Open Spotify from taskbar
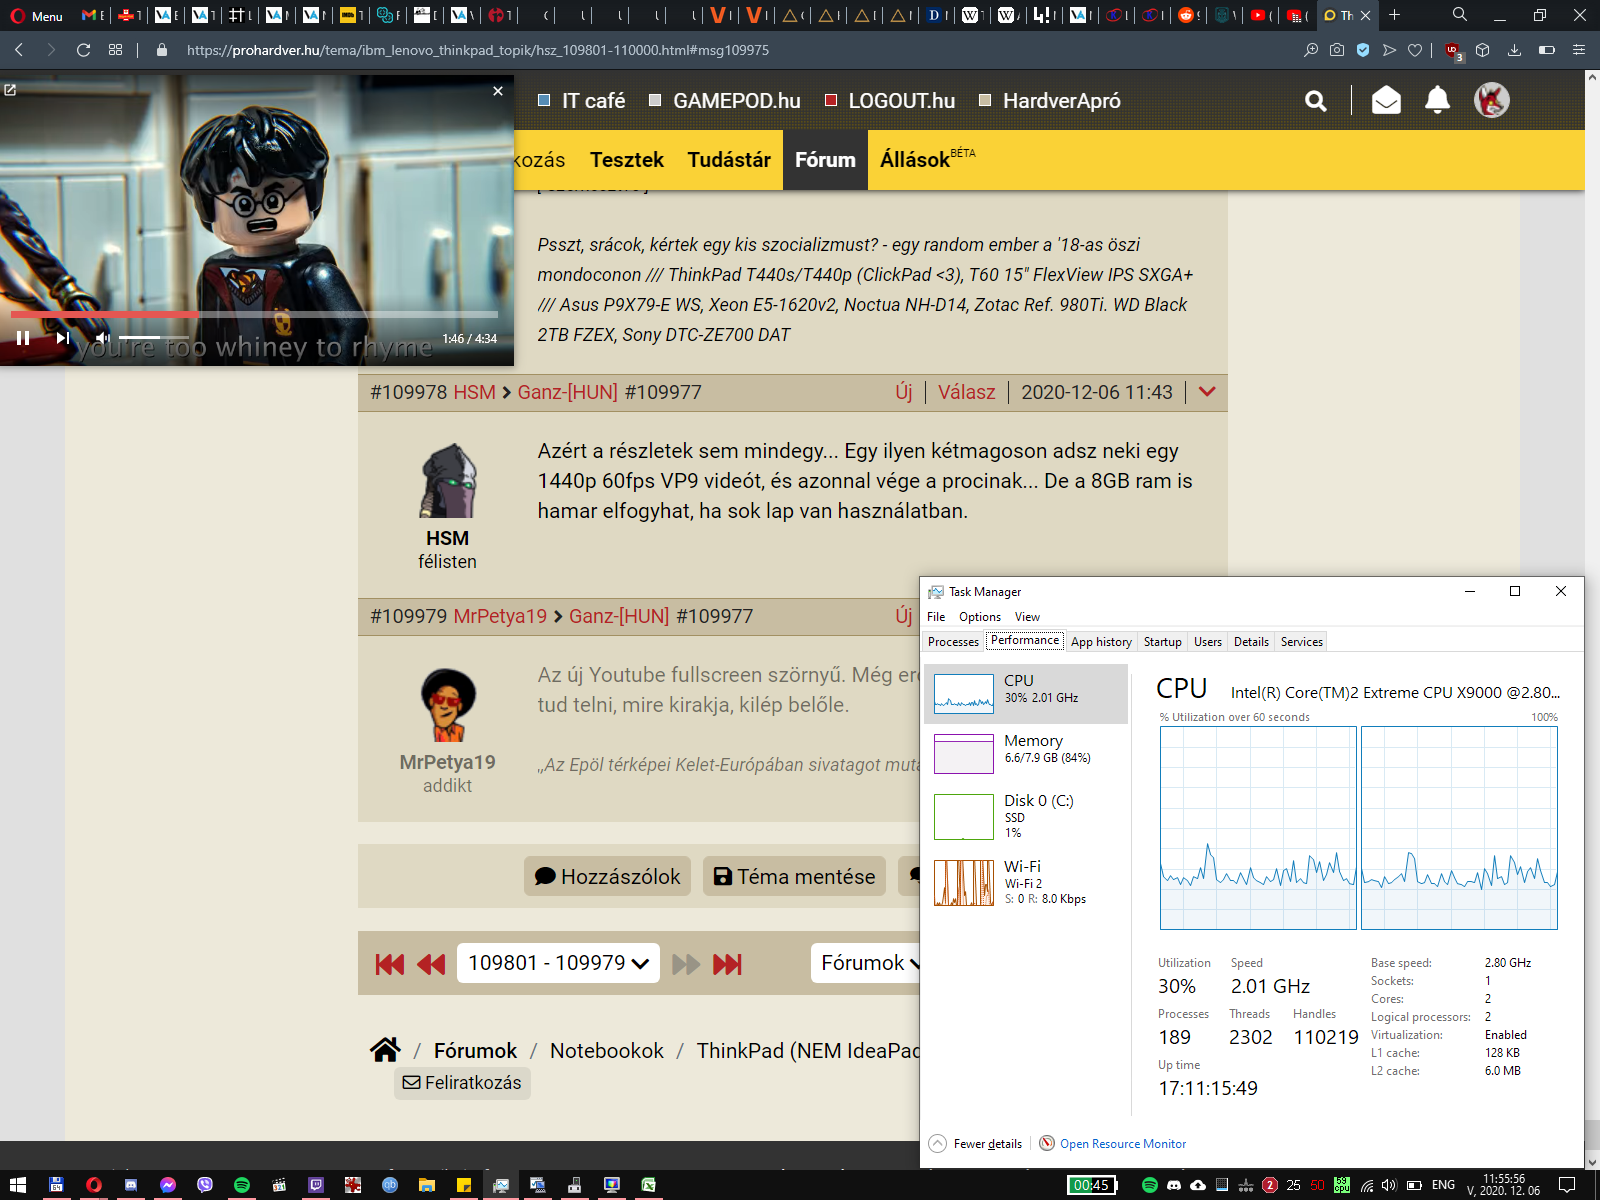Viewport: 1600px width, 1200px height. coord(242,1185)
